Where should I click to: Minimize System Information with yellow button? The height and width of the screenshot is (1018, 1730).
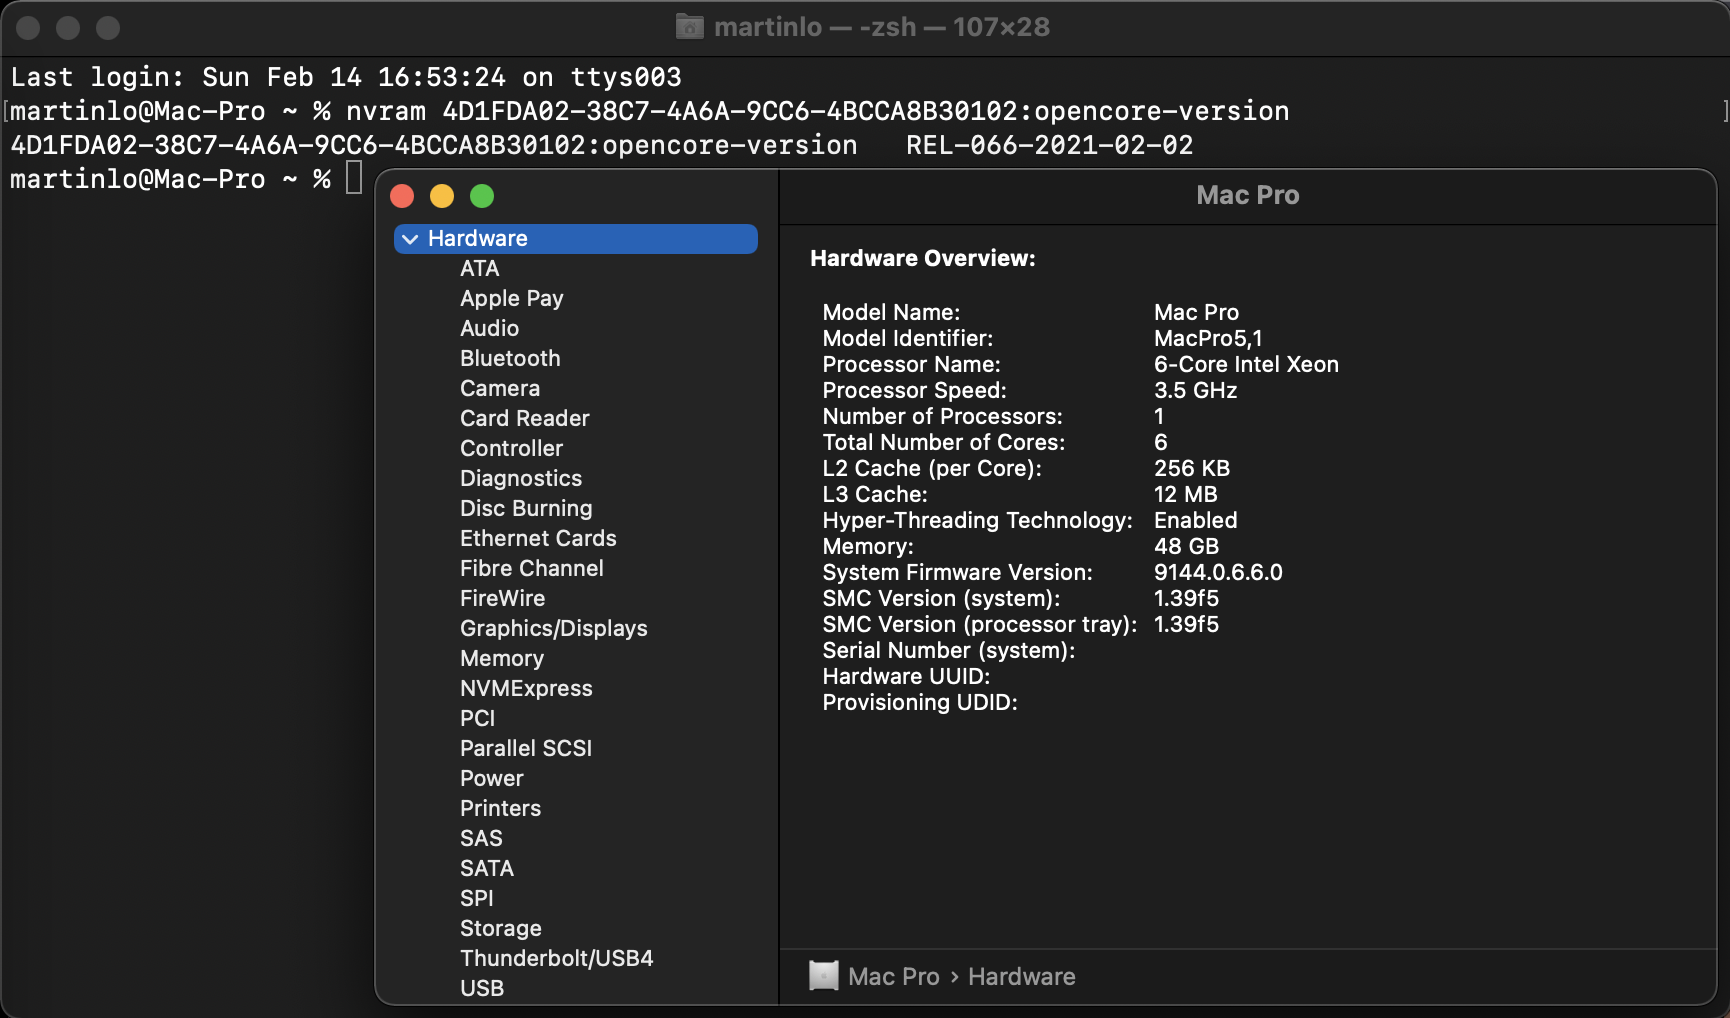click(x=442, y=196)
